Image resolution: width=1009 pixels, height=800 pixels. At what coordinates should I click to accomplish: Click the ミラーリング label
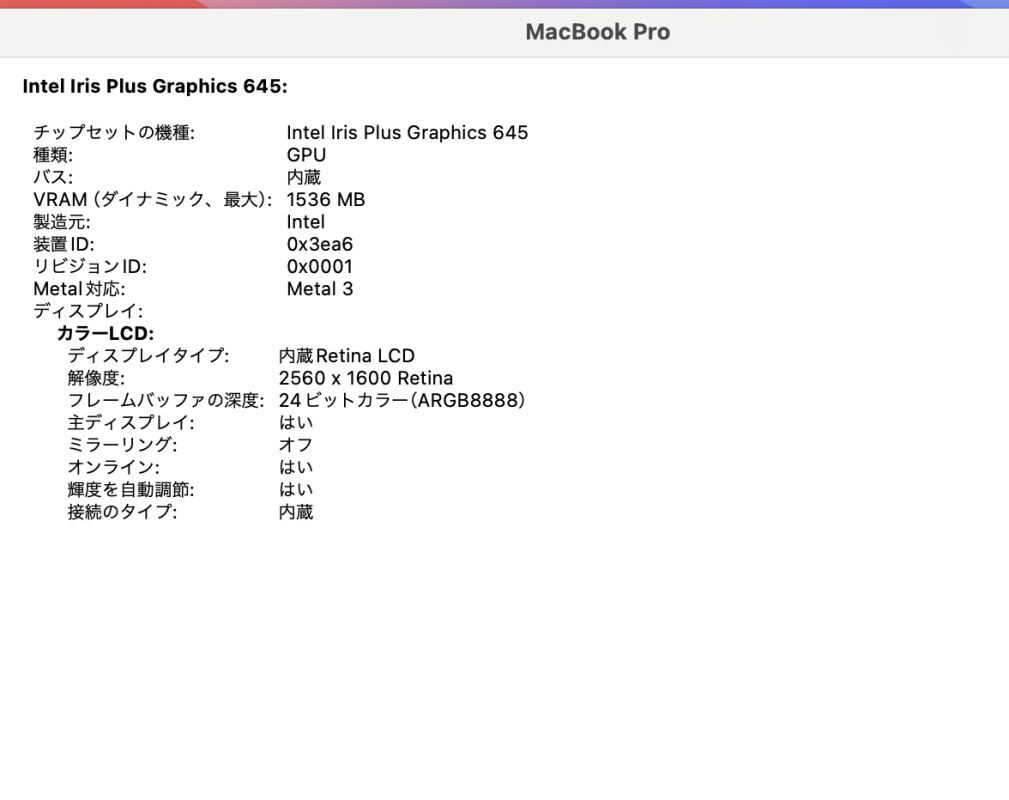click(122, 445)
